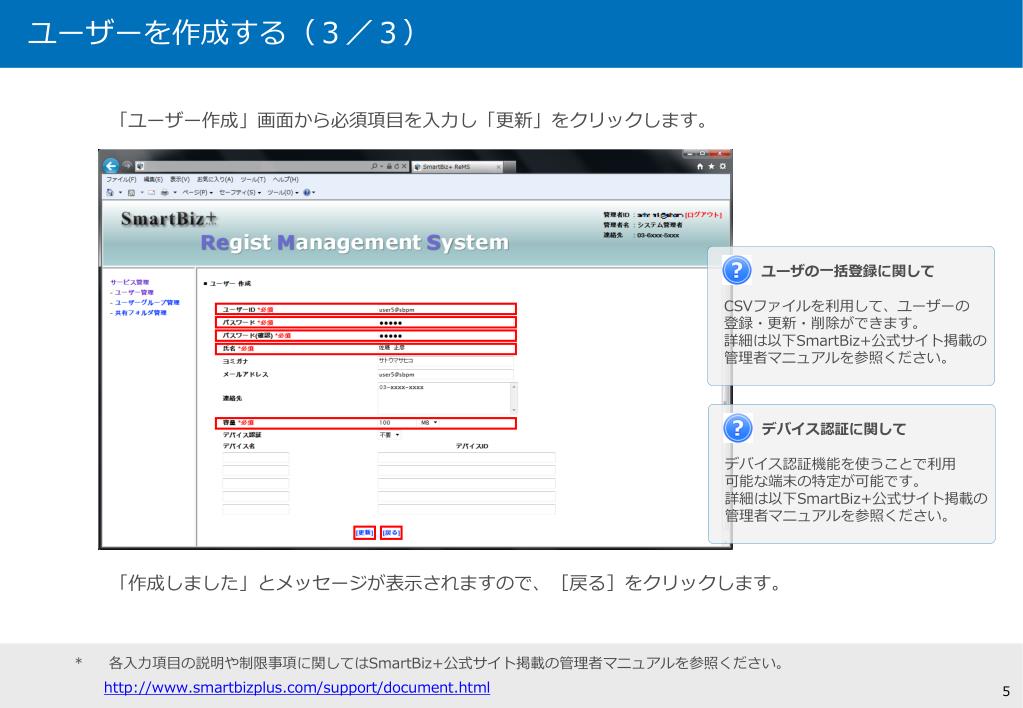Open the smartbizplus.com support document link
The height and width of the screenshot is (708, 1023).
(297, 687)
